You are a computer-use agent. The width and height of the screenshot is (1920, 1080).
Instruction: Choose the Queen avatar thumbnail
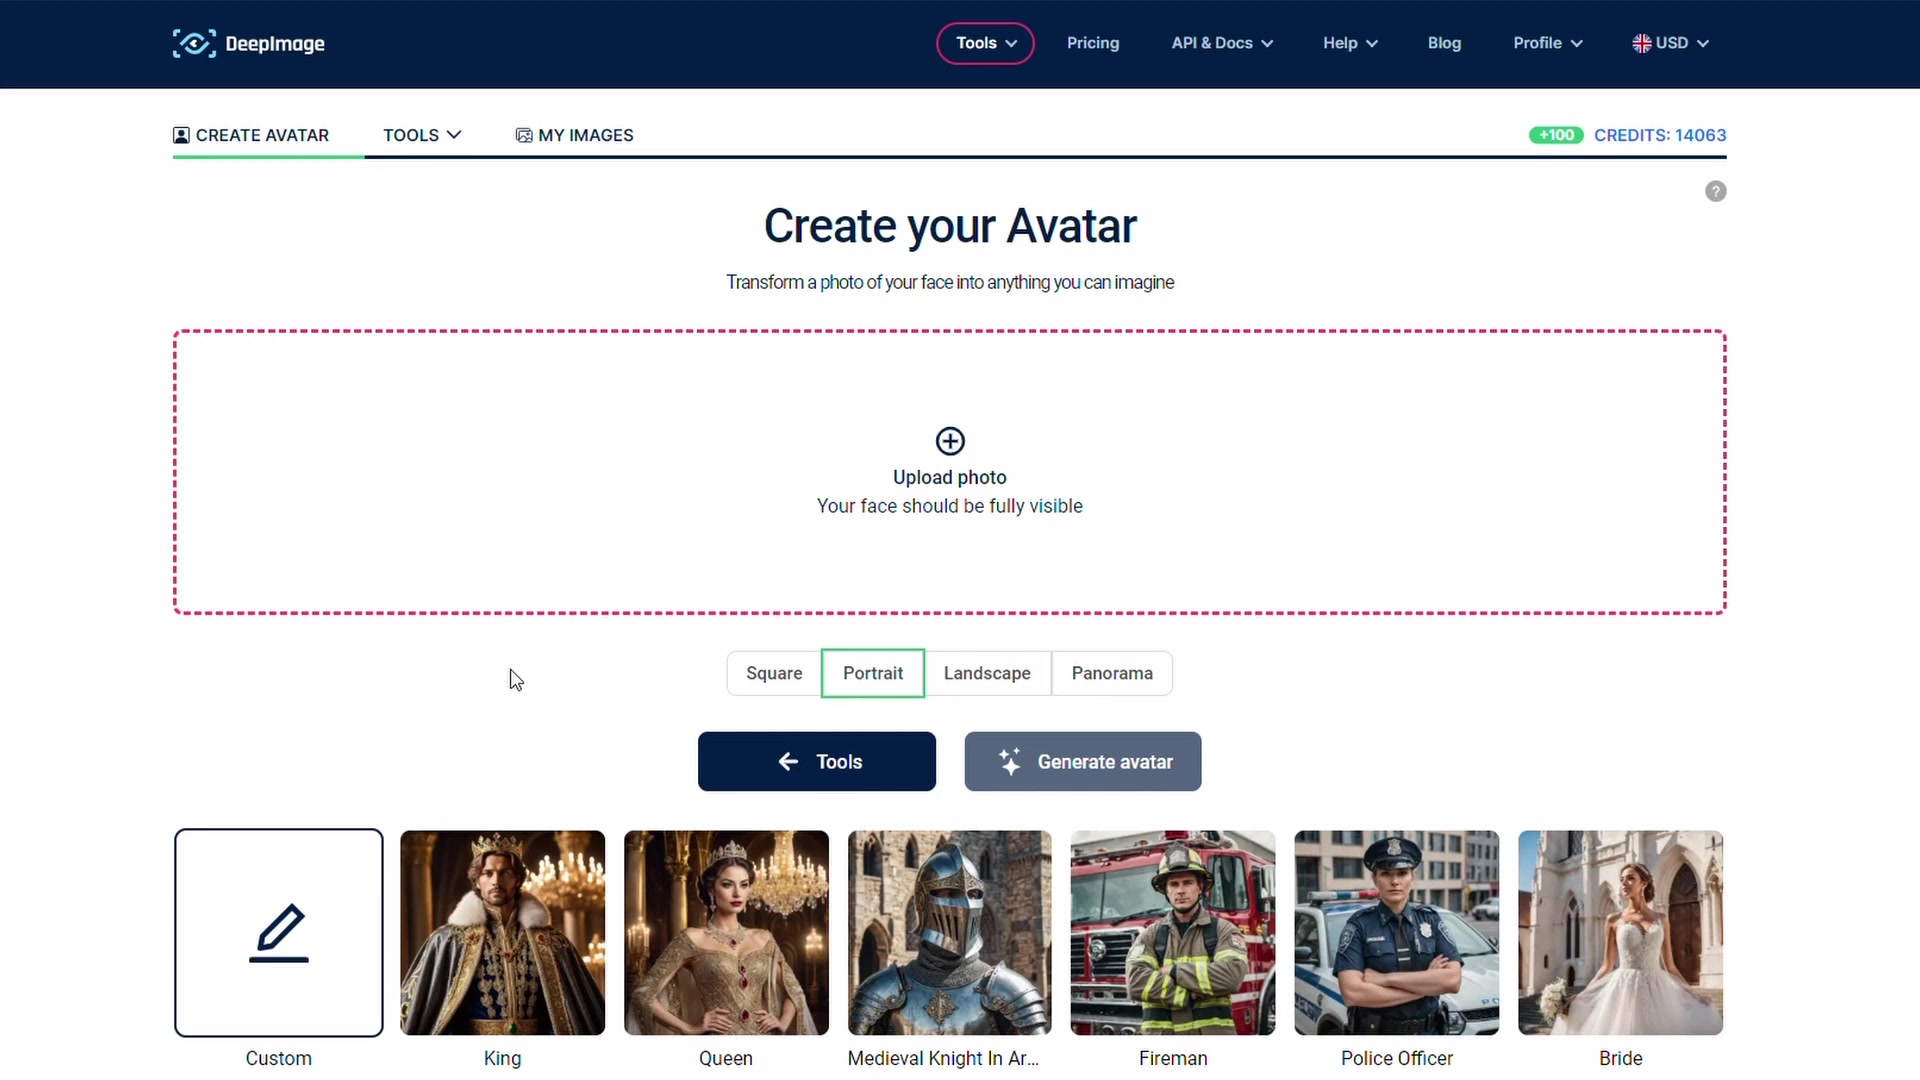point(726,933)
